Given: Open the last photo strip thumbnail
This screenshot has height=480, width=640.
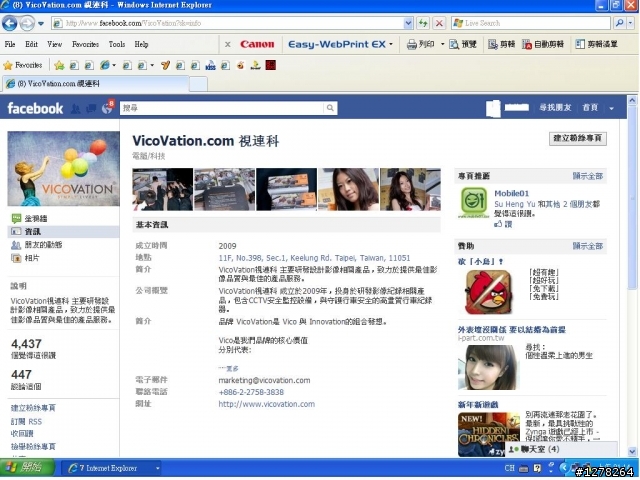Looking at the screenshot, I should 410,189.
